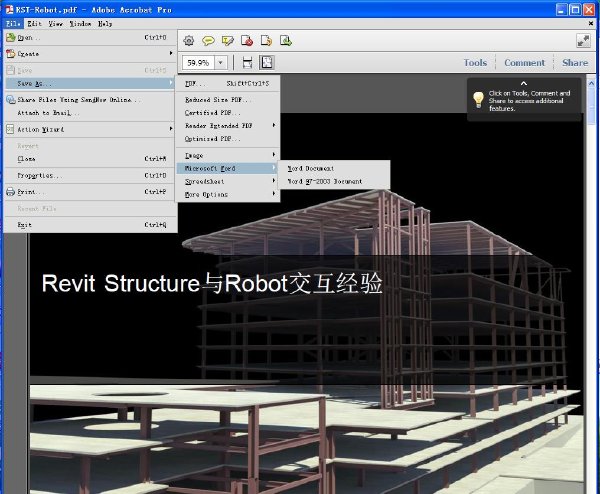Screen dimensions: 600x494
Task: Open the zoom percentage dropdown arrow
Action: 220,62
